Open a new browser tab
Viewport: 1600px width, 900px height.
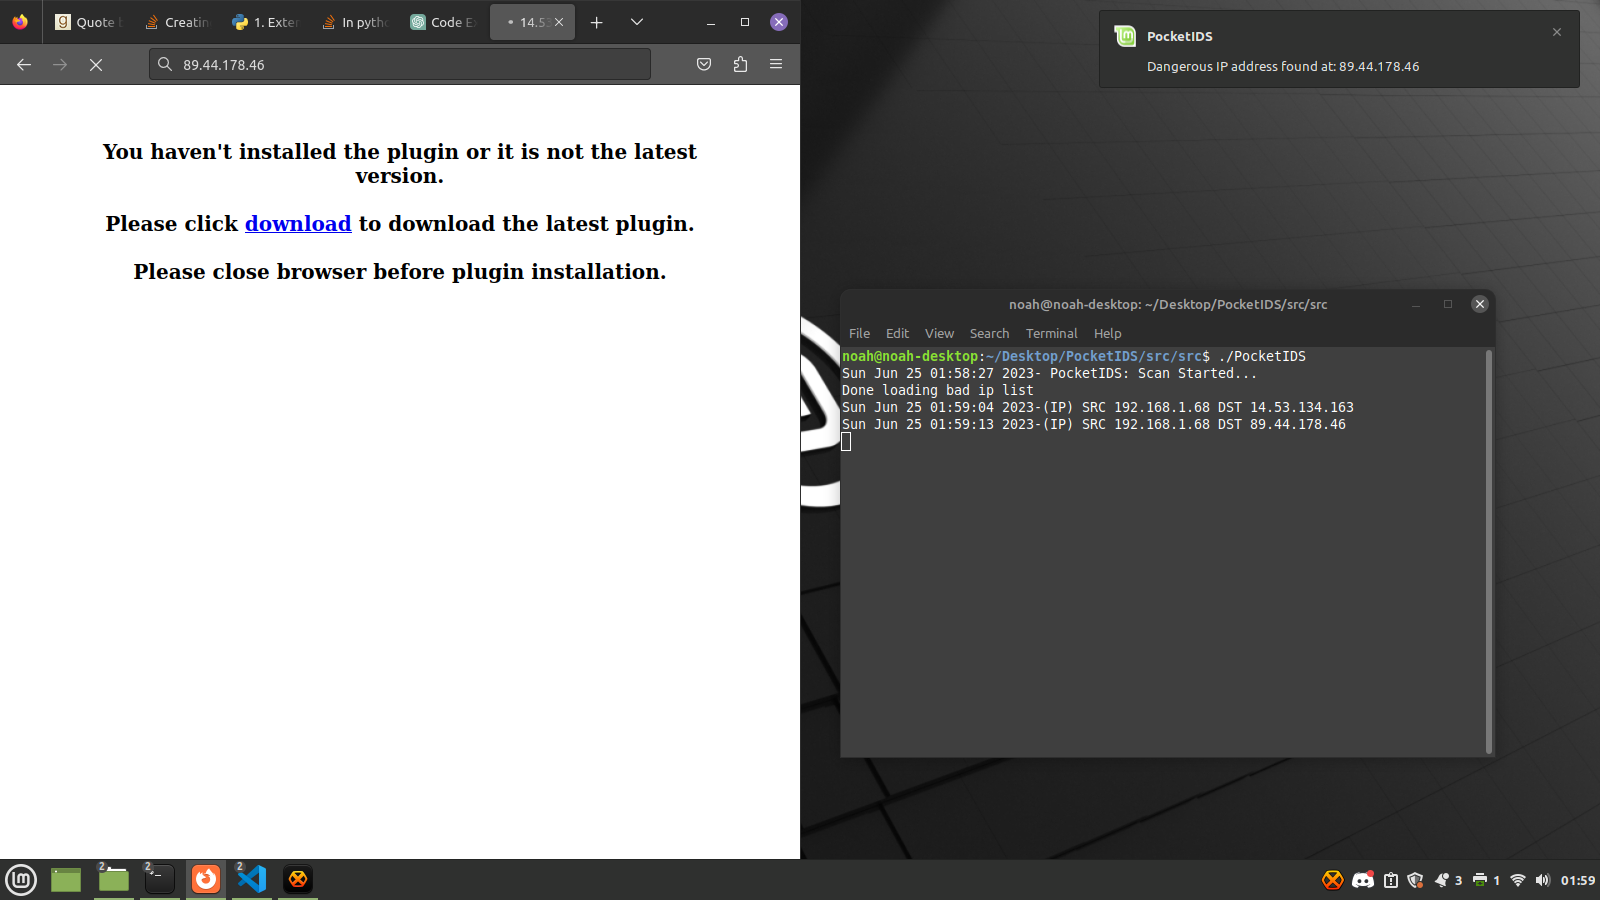[x=597, y=22]
